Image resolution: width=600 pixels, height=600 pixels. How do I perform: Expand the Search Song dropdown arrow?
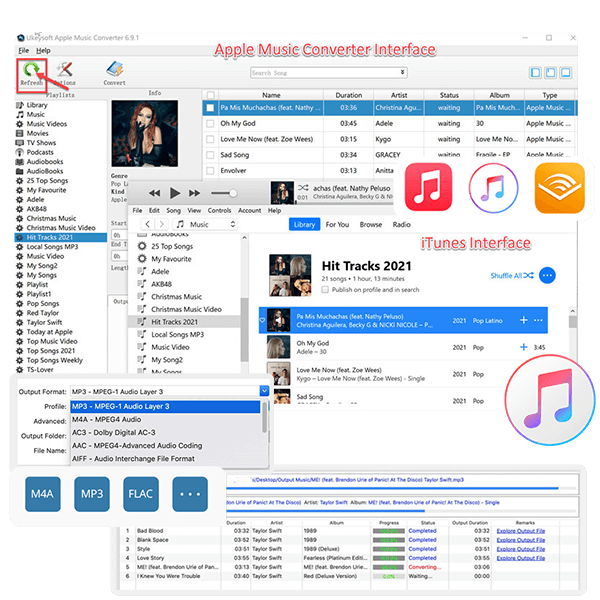click(x=402, y=72)
